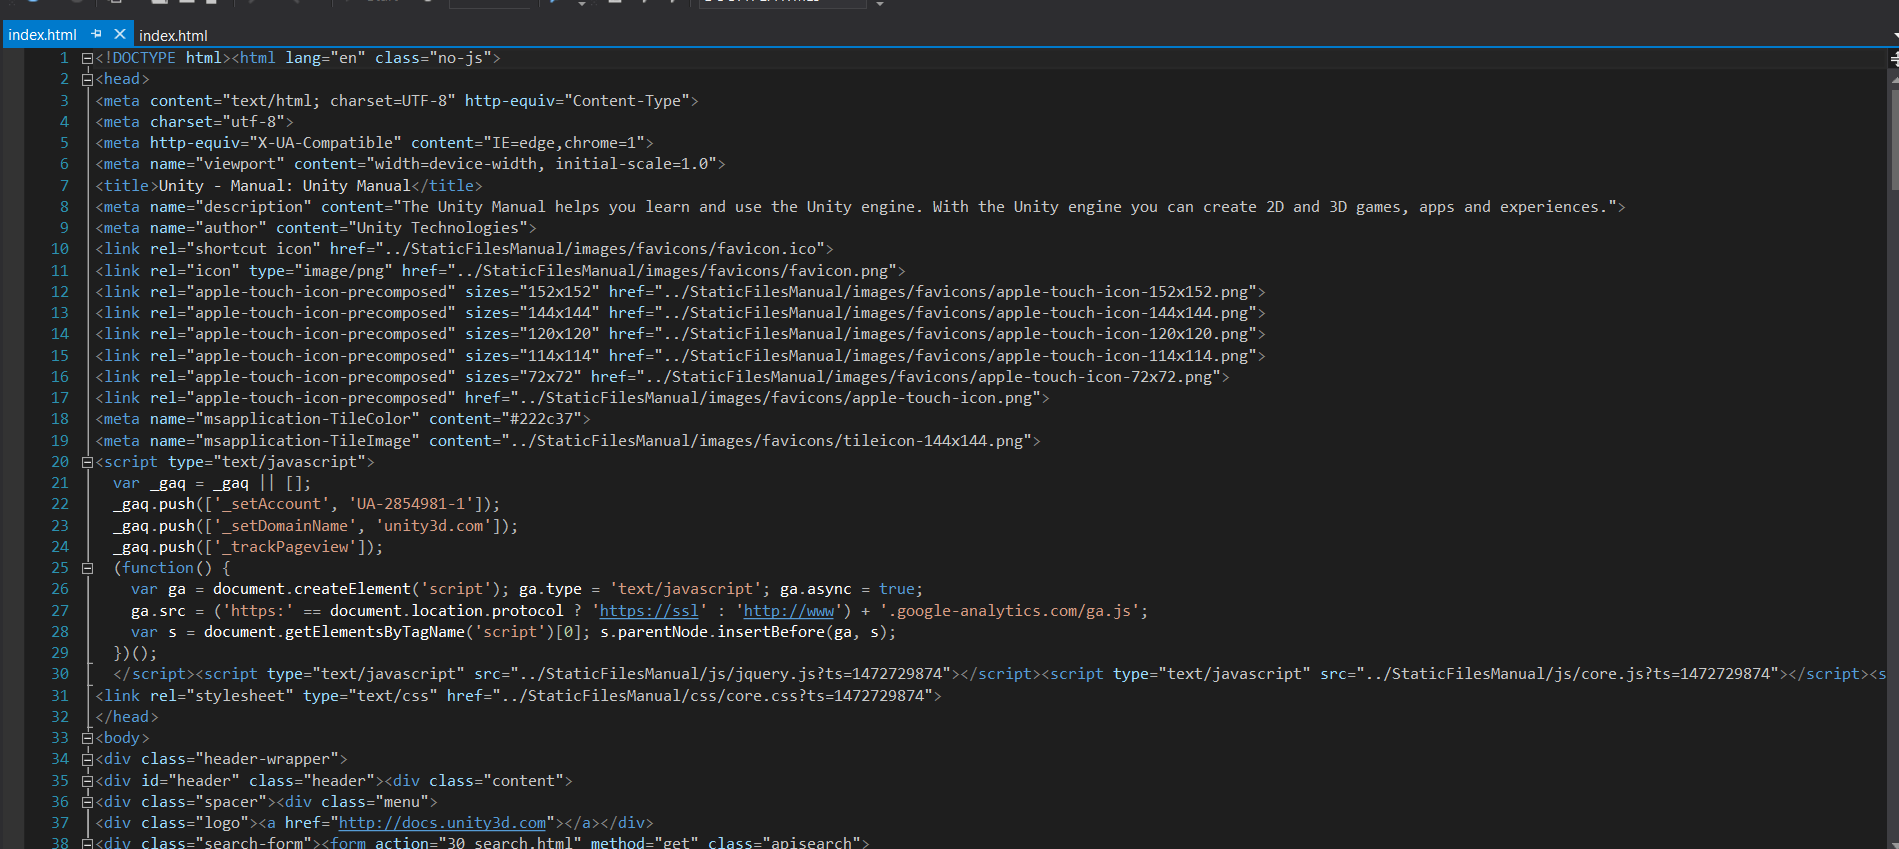Click the class="no-js" attribute on line 1
The height and width of the screenshot is (849, 1899).
pos(433,58)
